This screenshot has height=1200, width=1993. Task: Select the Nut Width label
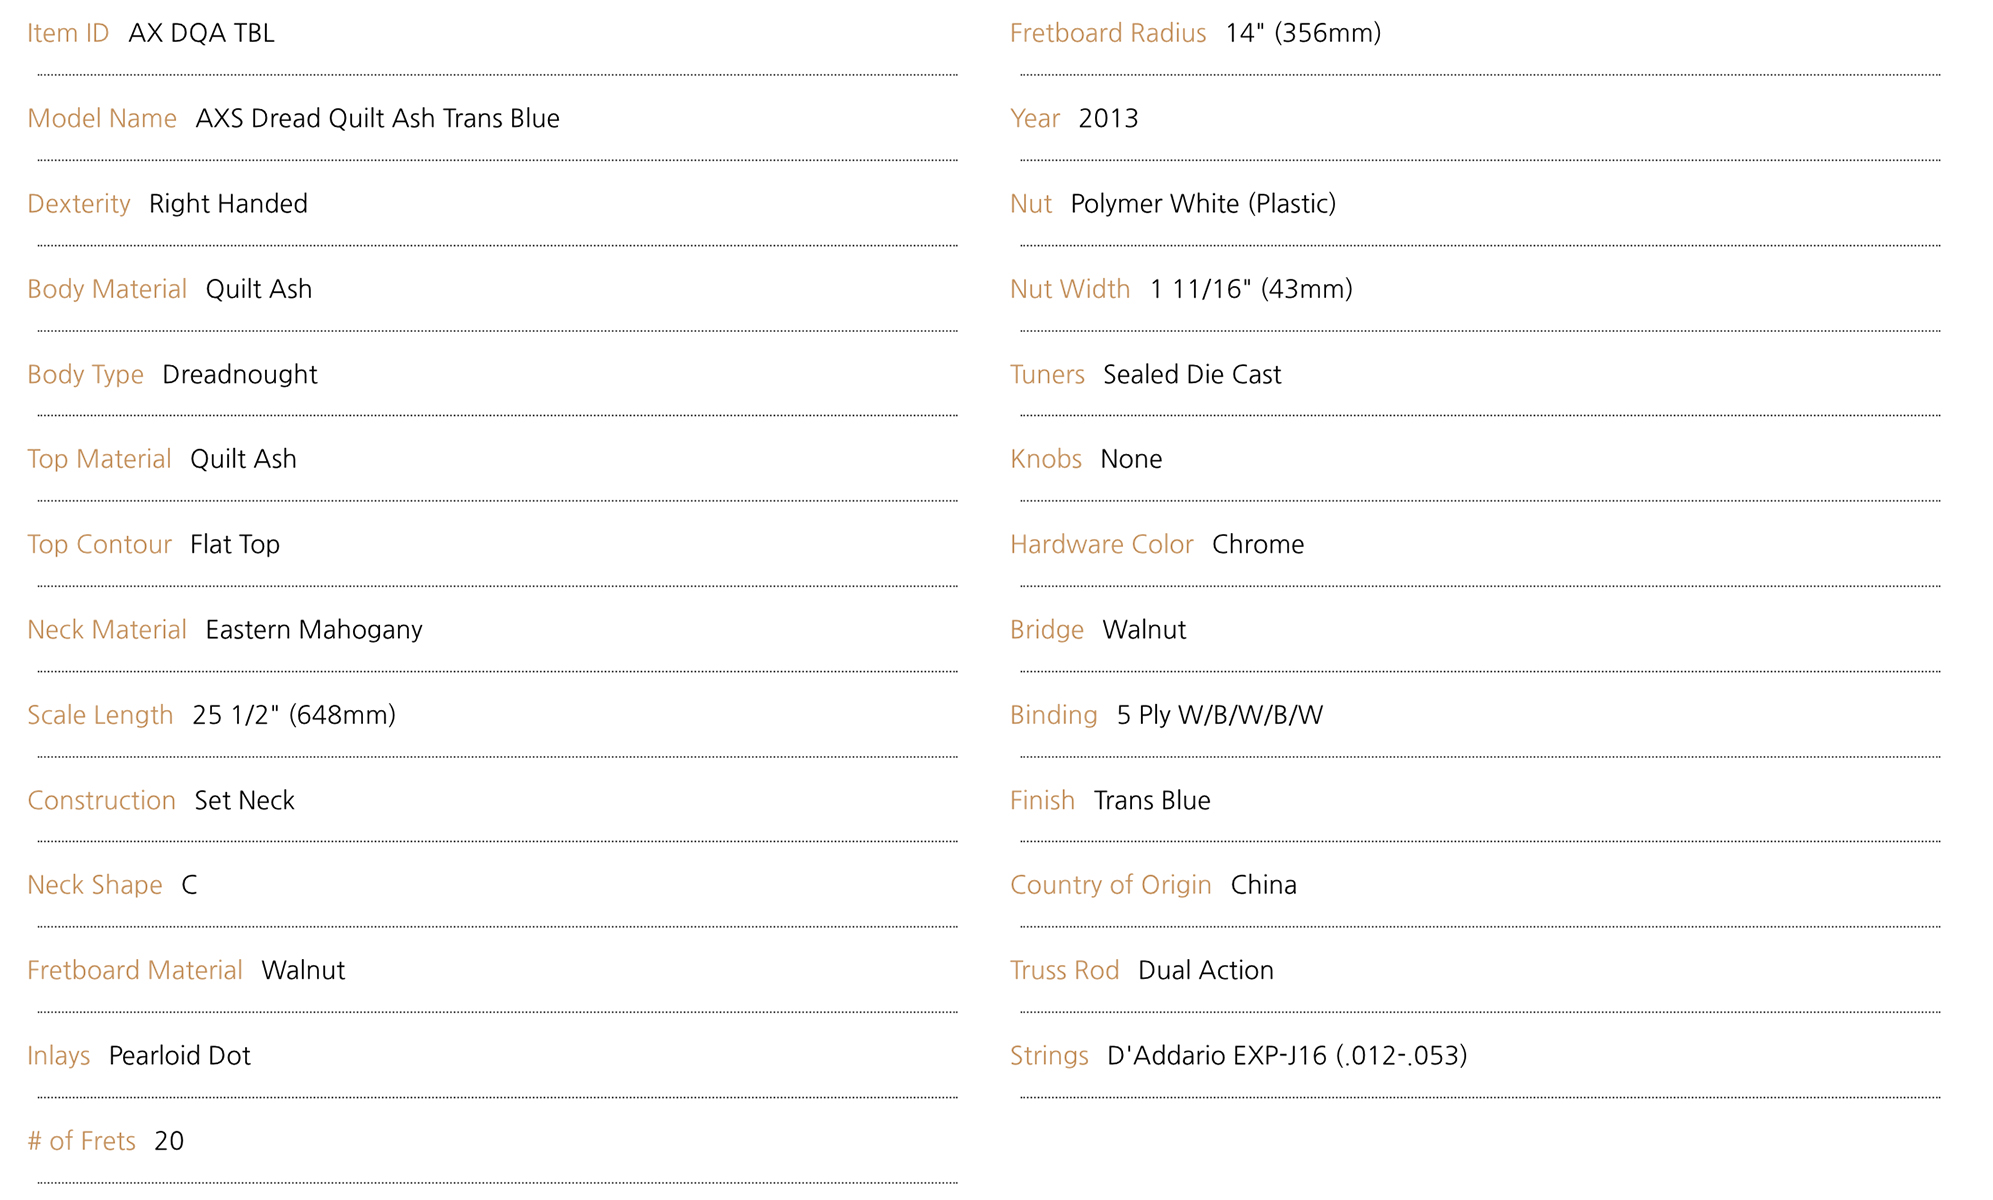tap(1069, 289)
